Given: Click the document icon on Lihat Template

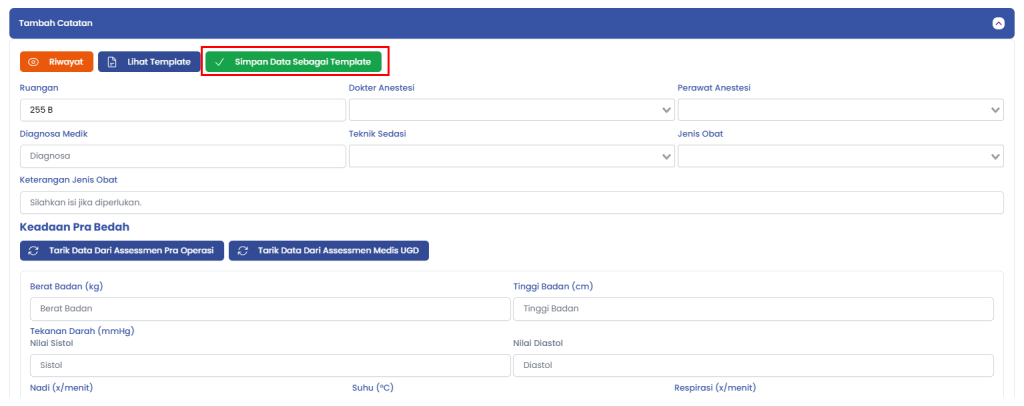Looking at the screenshot, I should [x=113, y=62].
